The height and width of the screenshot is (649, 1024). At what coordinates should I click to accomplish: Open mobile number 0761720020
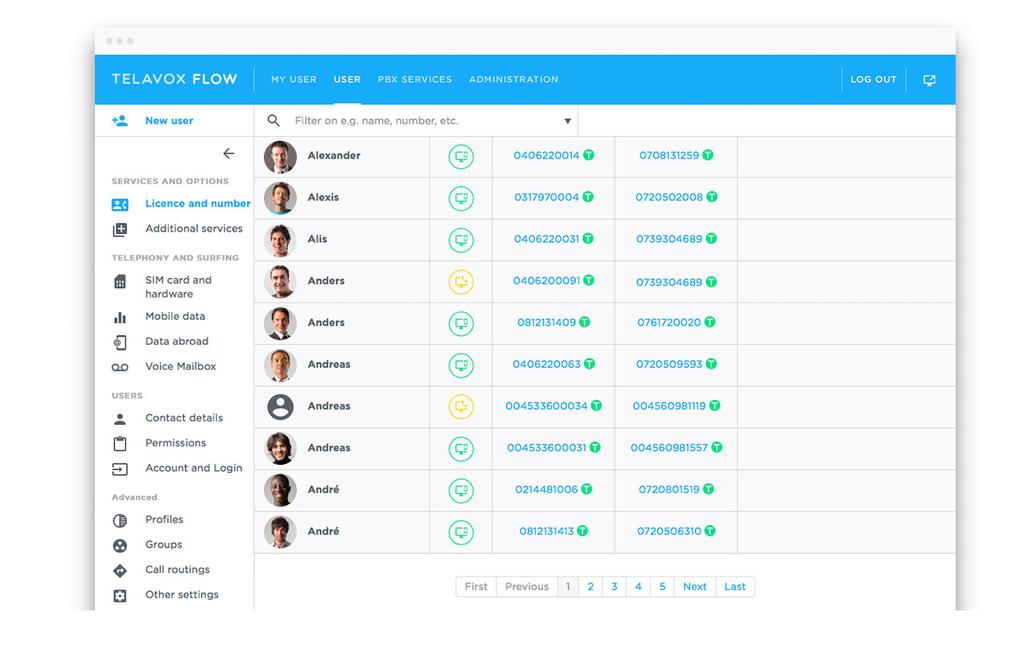669,323
